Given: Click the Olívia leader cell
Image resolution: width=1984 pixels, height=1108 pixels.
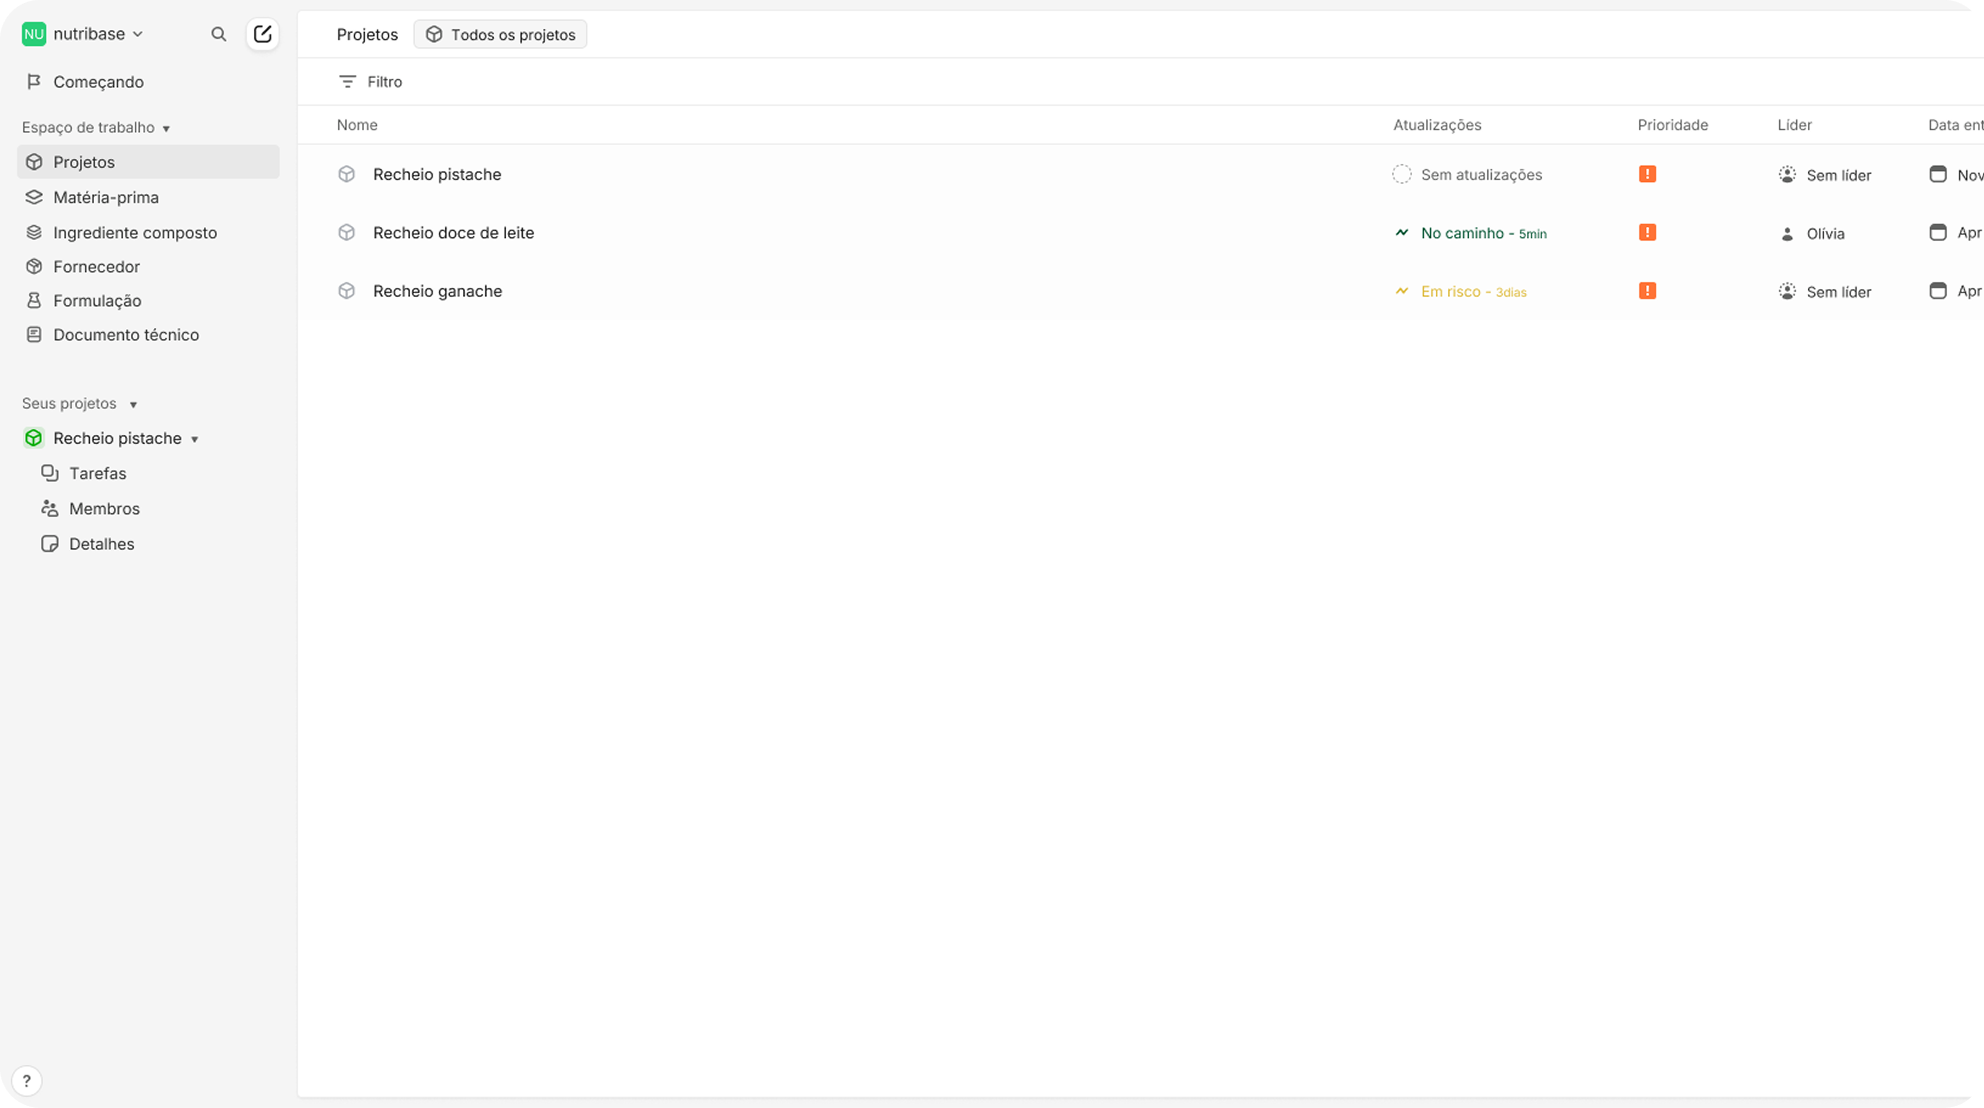Looking at the screenshot, I should (1824, 233).
